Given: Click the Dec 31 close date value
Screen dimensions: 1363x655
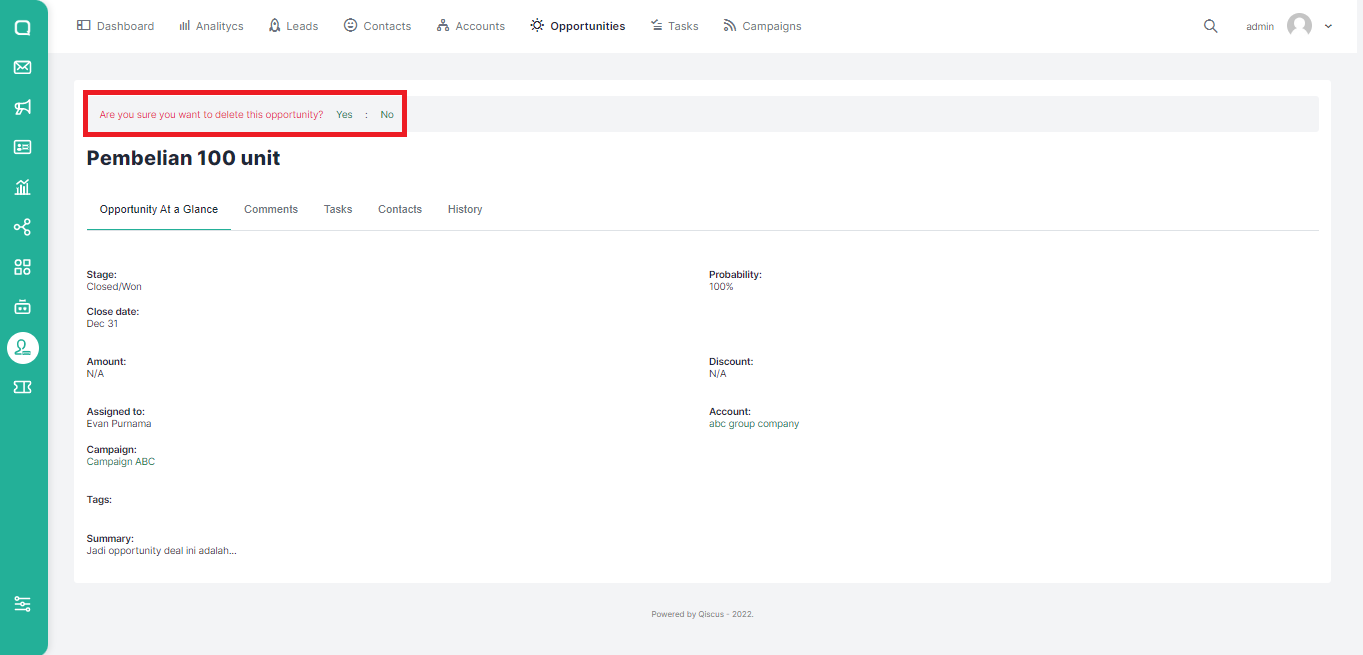Looking at the screenshot, I should coord(102,324).
